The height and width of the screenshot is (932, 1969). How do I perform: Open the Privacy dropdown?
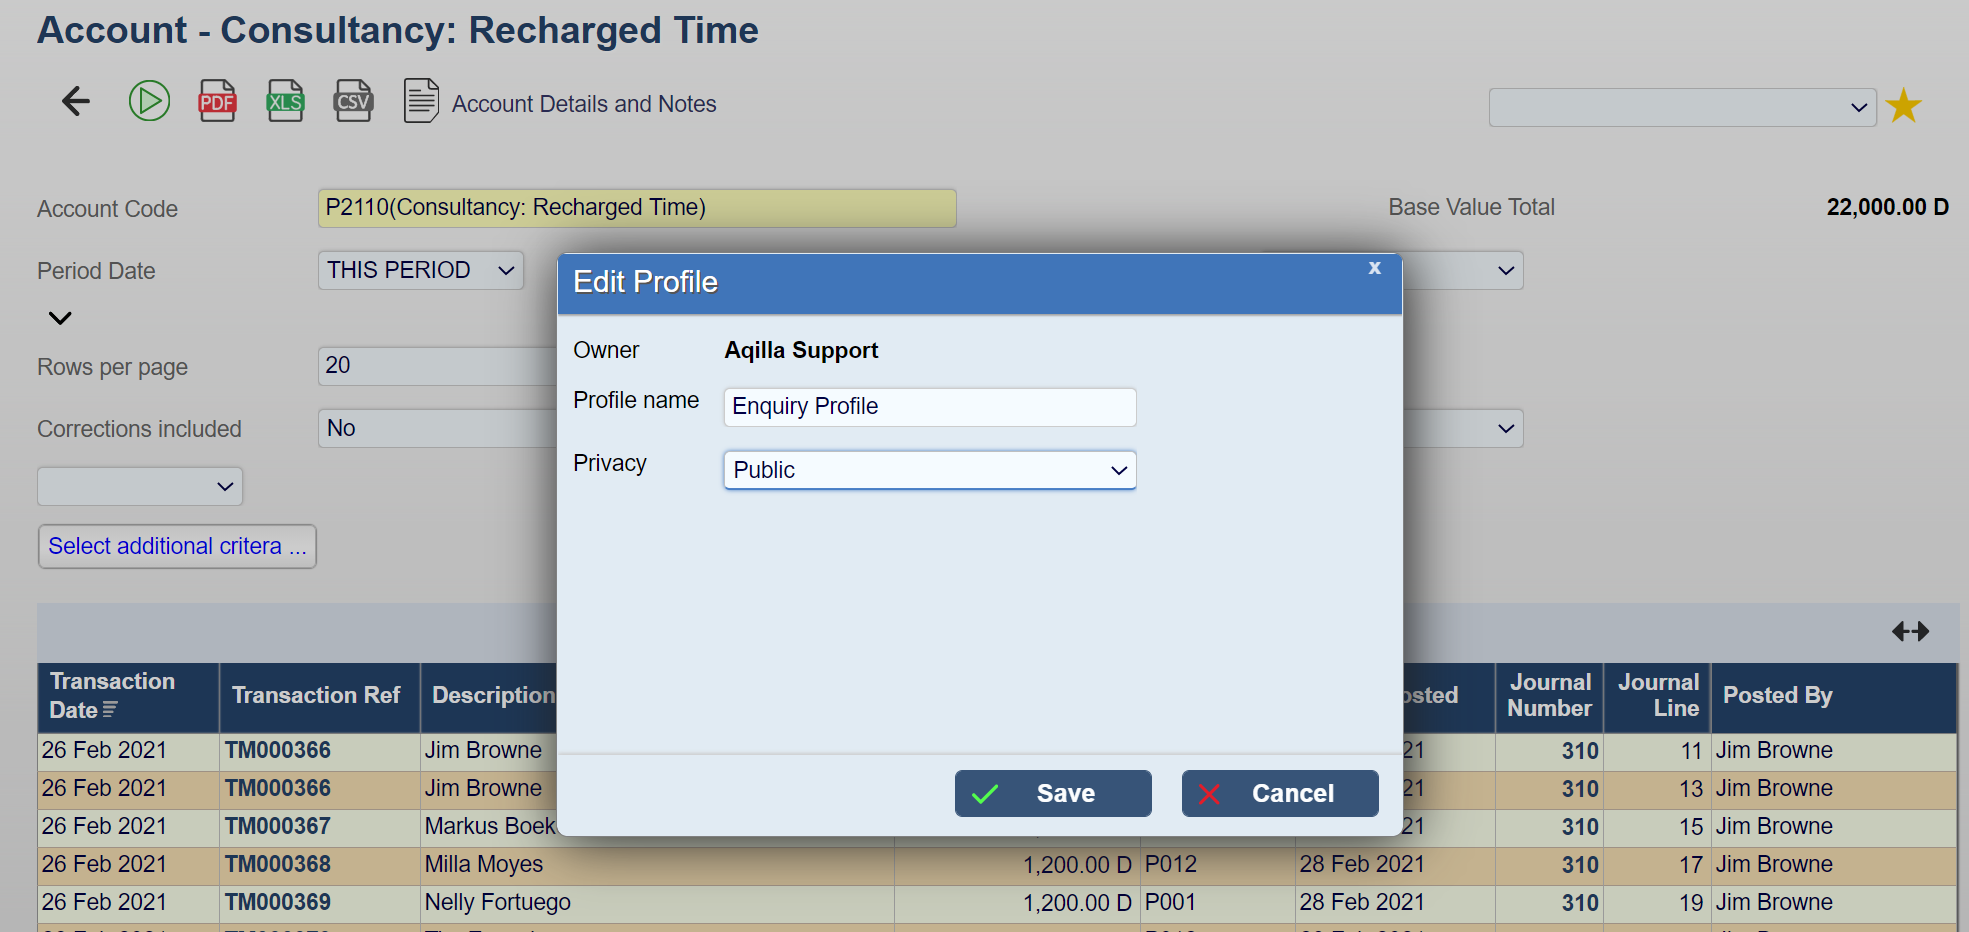[929, 470]
